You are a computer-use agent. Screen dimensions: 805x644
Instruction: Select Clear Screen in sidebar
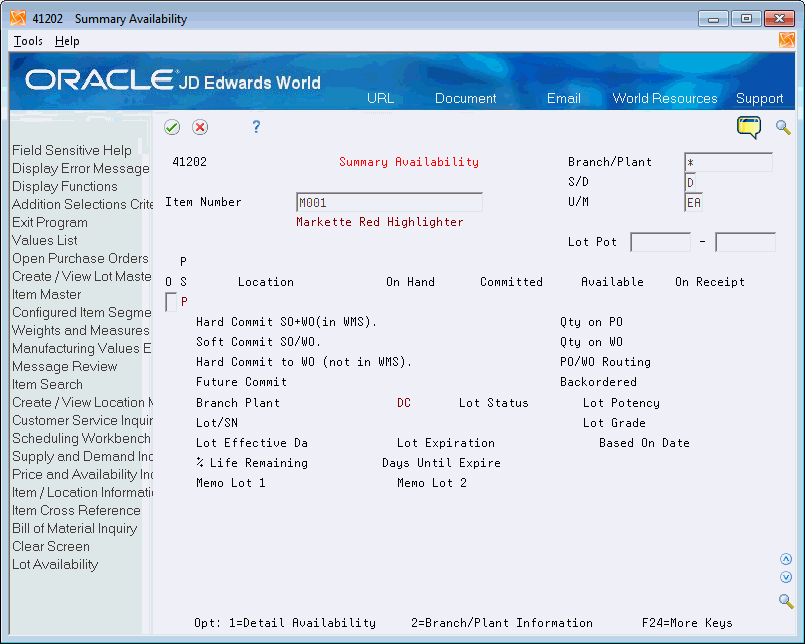(51, 546)
